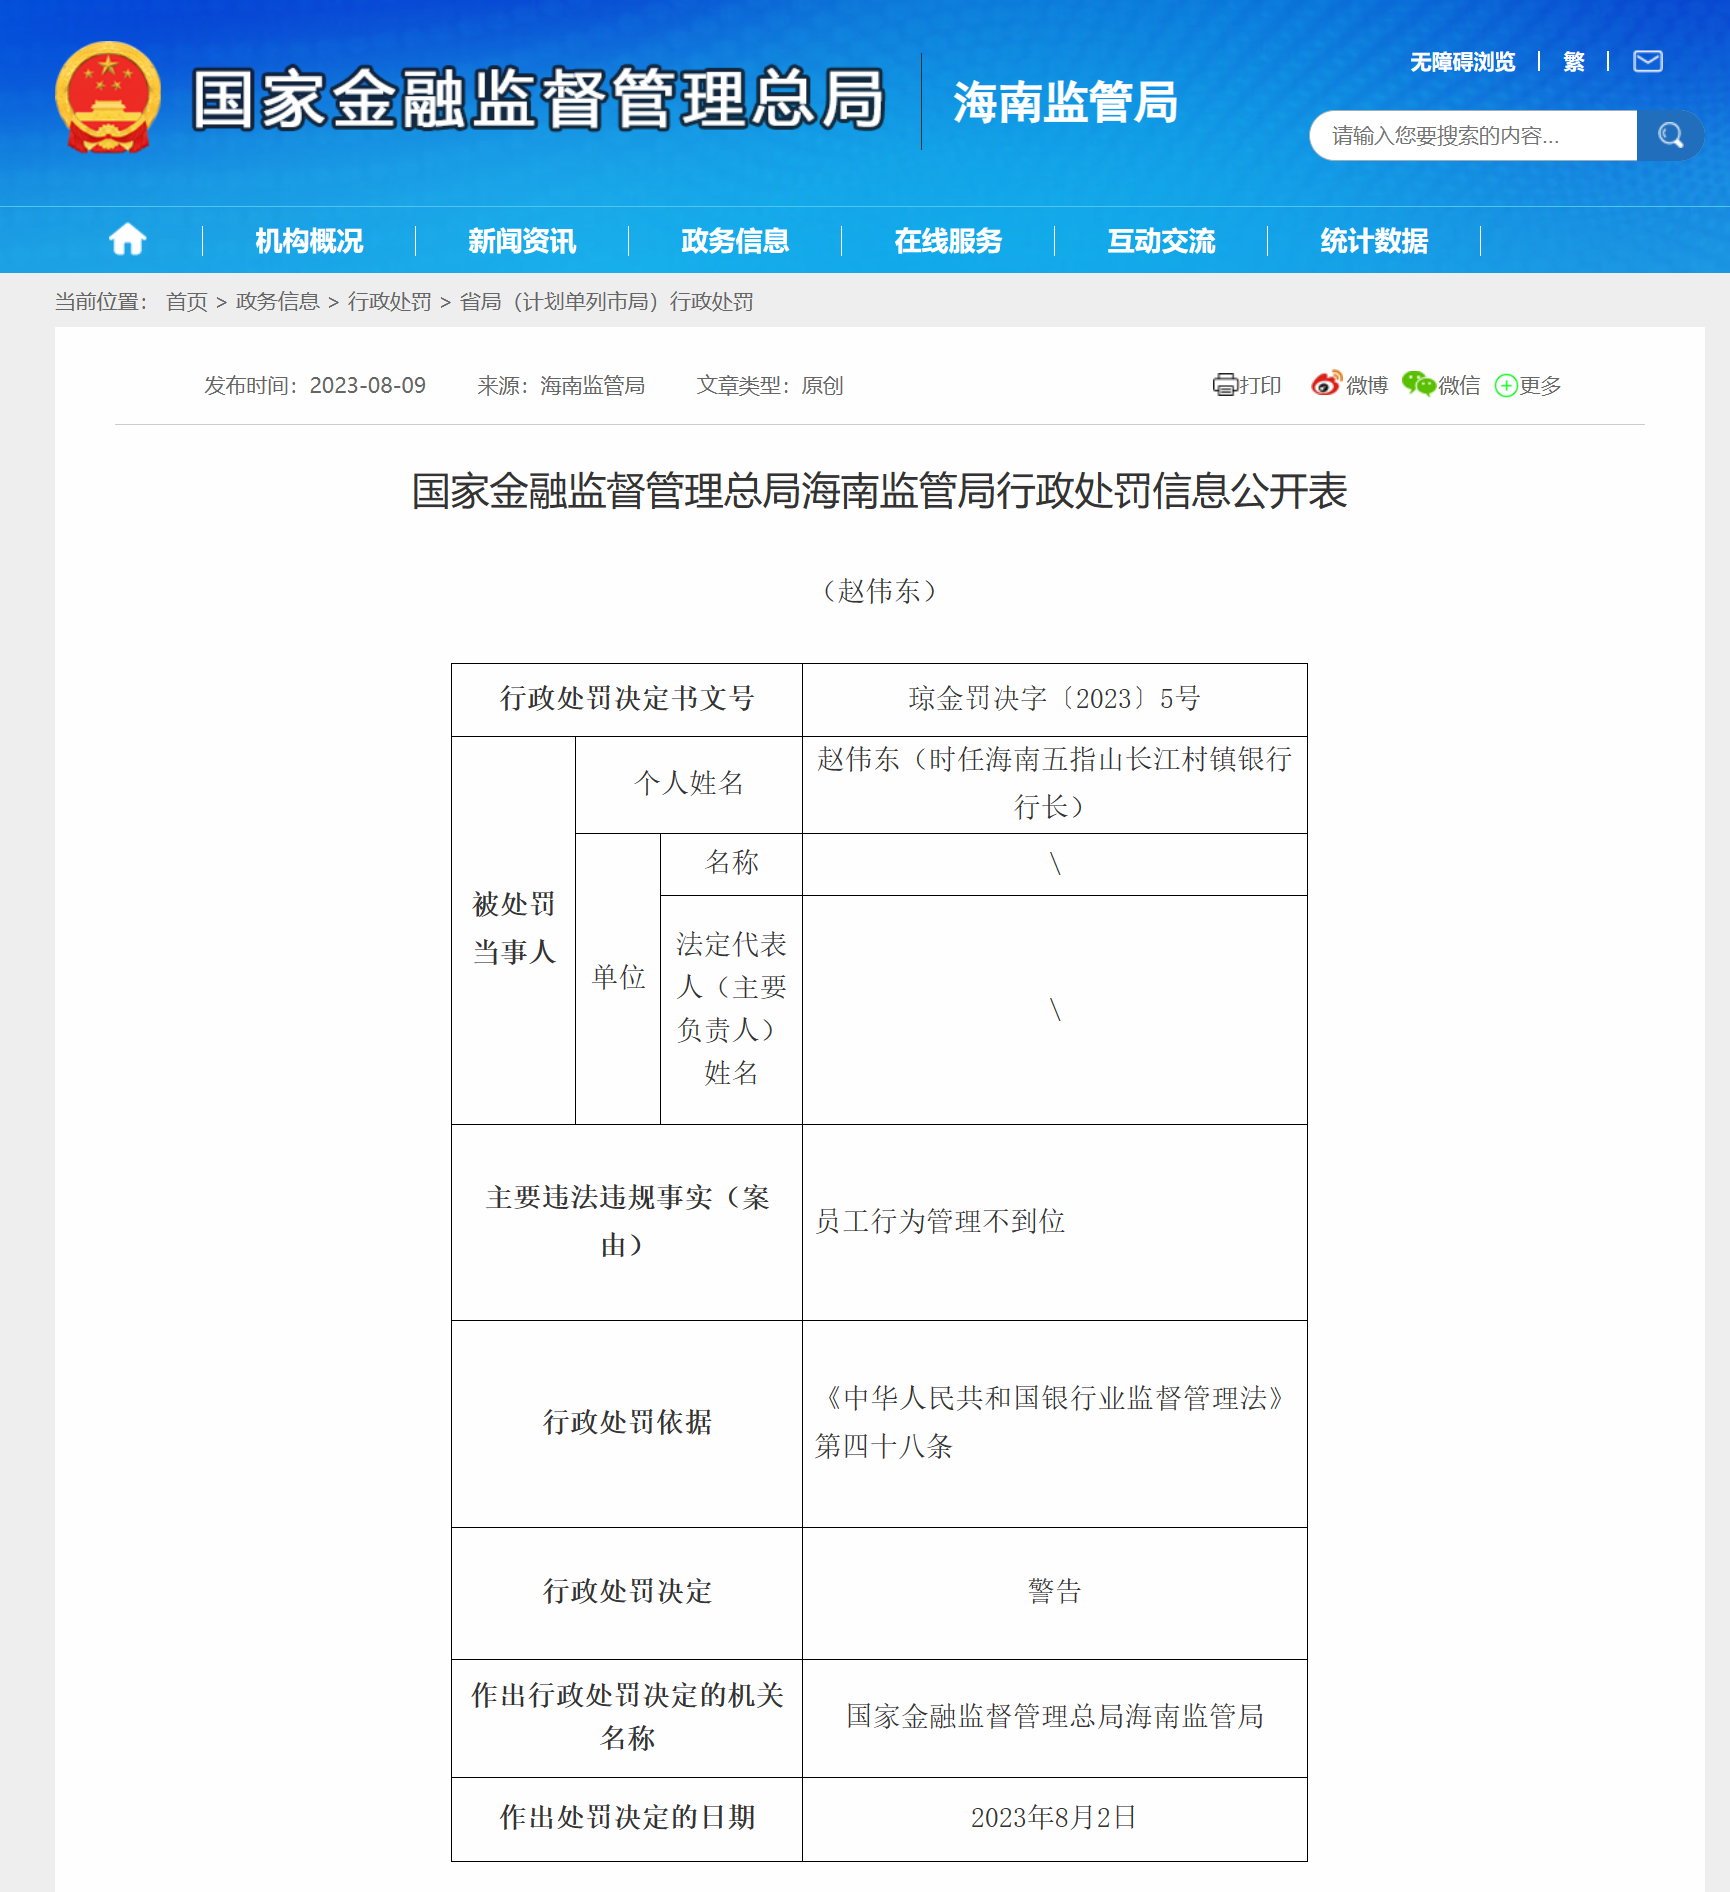Screen dimensions: 1730x1892
Task: Click the 无障碍浏览 link
Action: click(1462, 62)
